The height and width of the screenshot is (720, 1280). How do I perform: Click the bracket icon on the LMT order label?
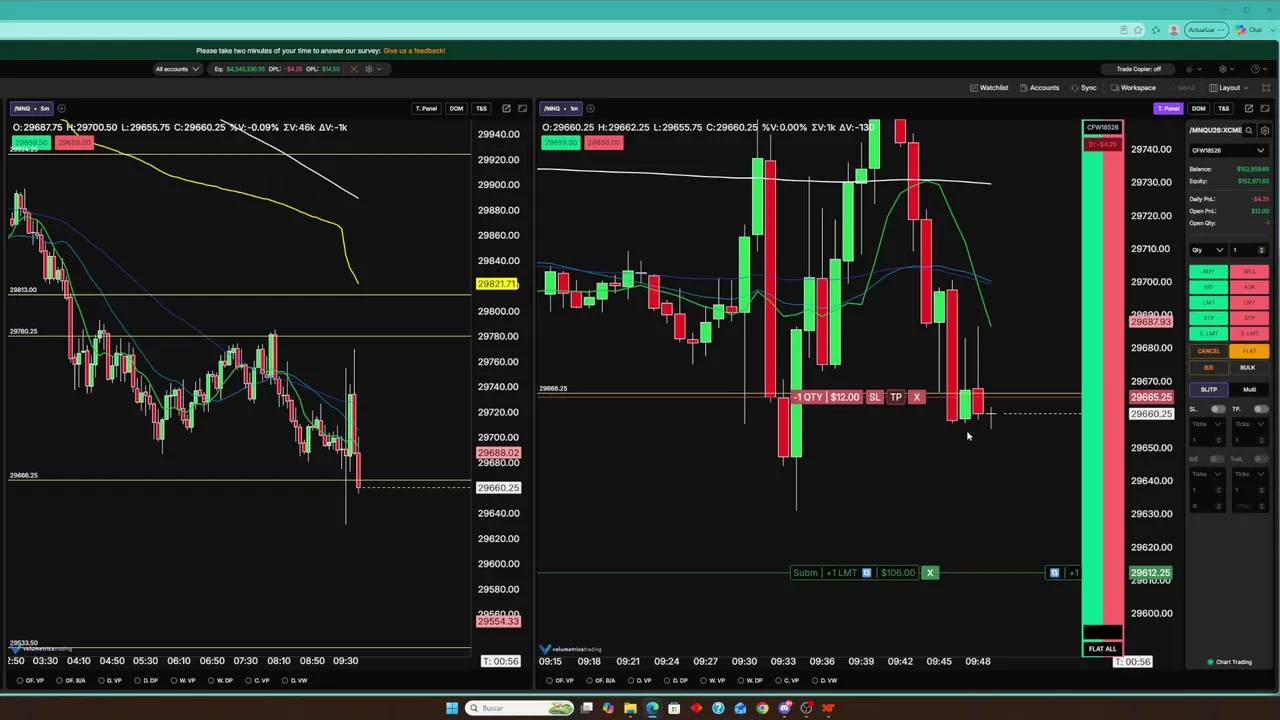tap(866, 573)
